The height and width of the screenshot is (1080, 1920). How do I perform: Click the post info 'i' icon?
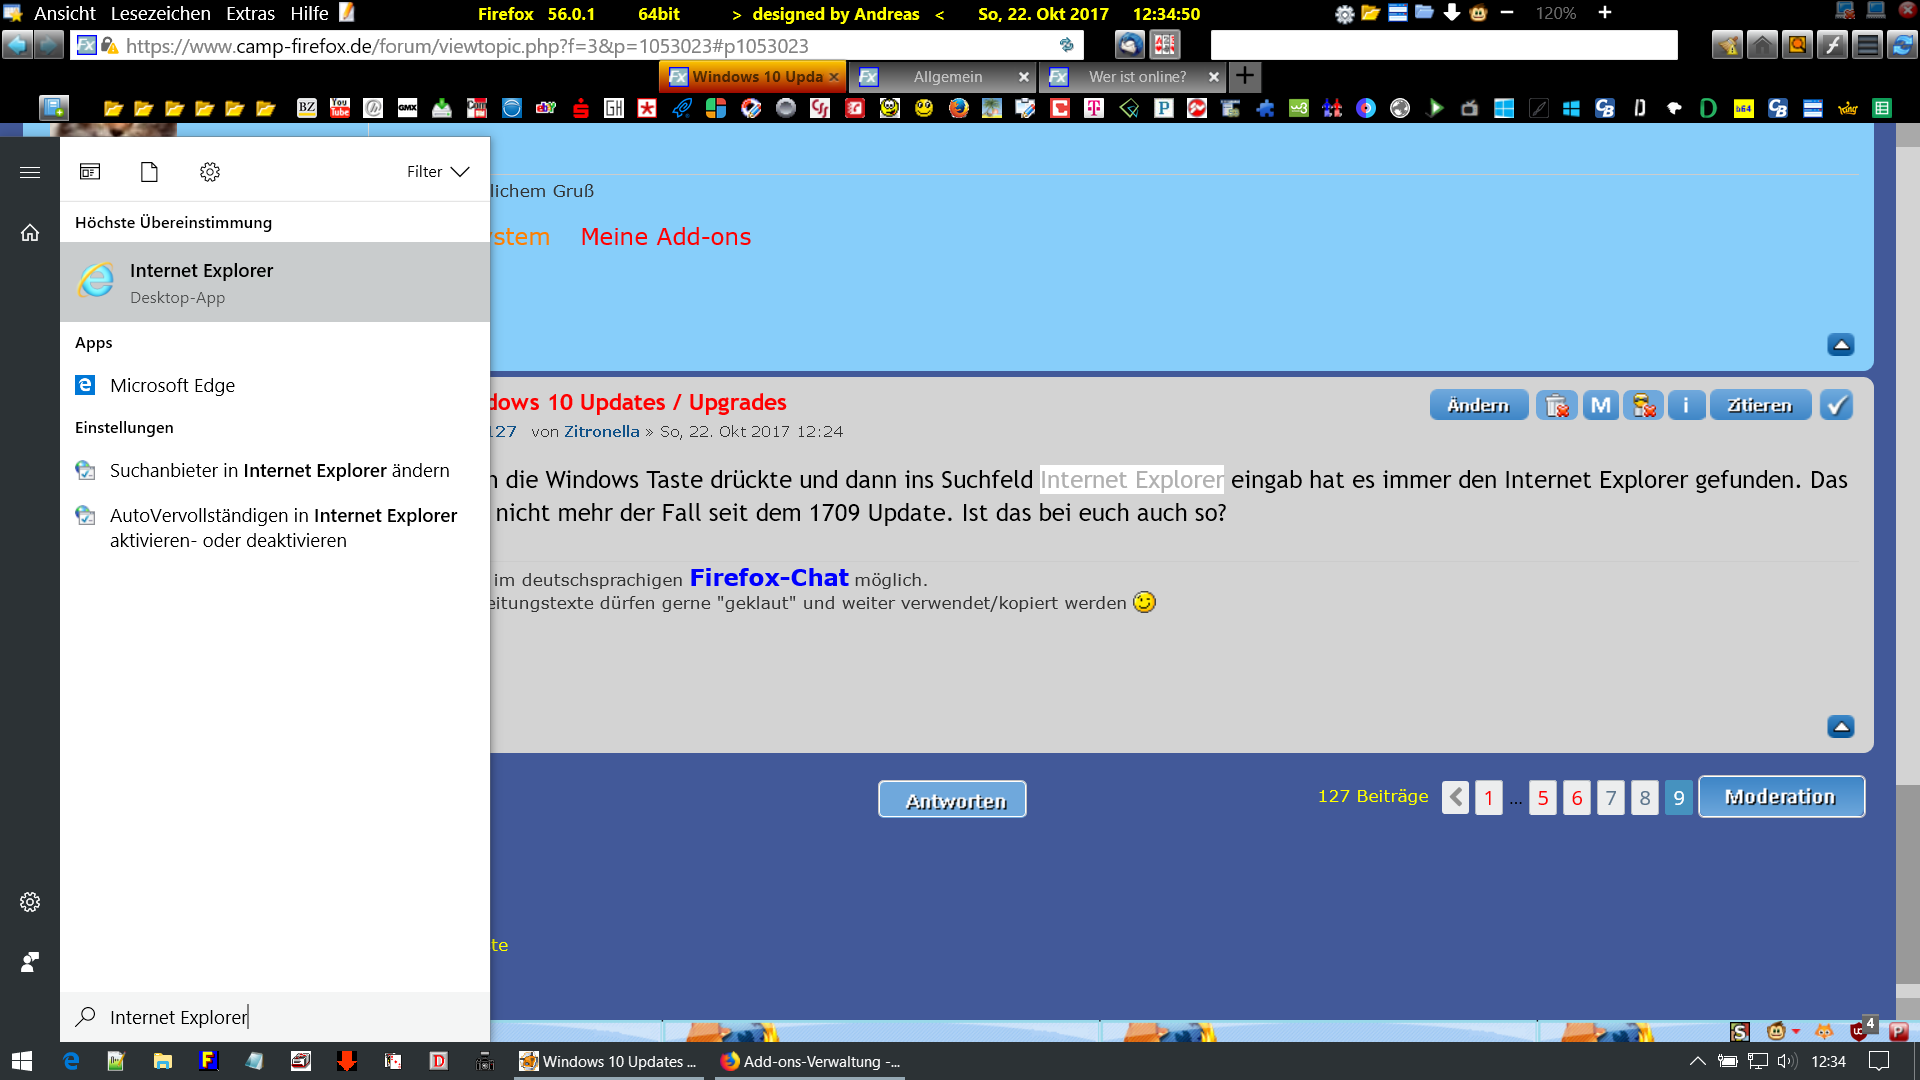click(1686, 405)
